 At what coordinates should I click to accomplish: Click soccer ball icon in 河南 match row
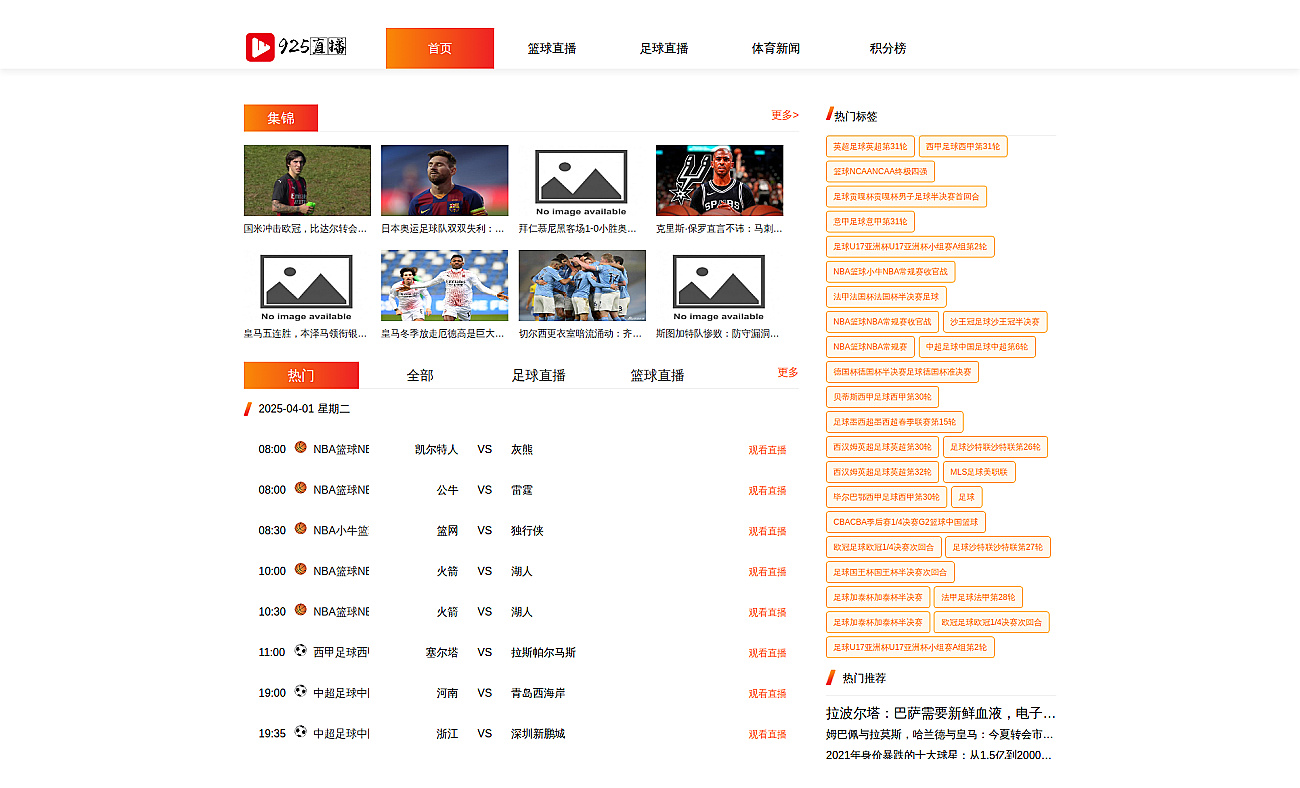pyautogui.click(x=300, y=691)
